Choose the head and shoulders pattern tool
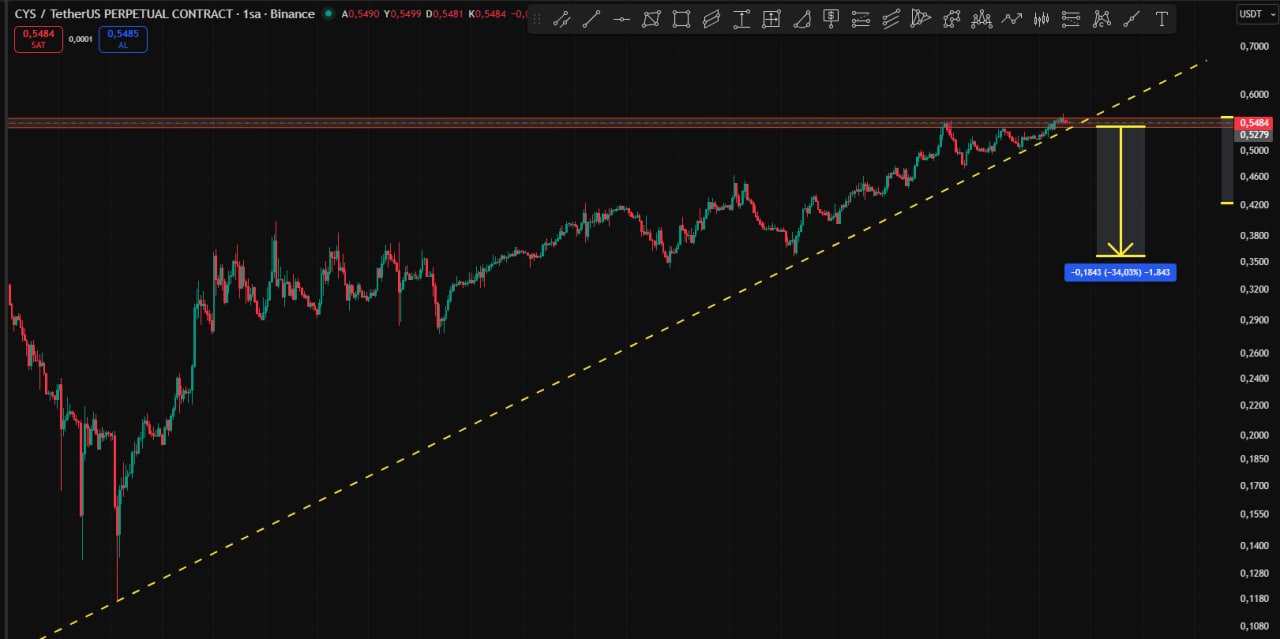The height and width of the screenshot is (639, 1280). click(981, 19)
